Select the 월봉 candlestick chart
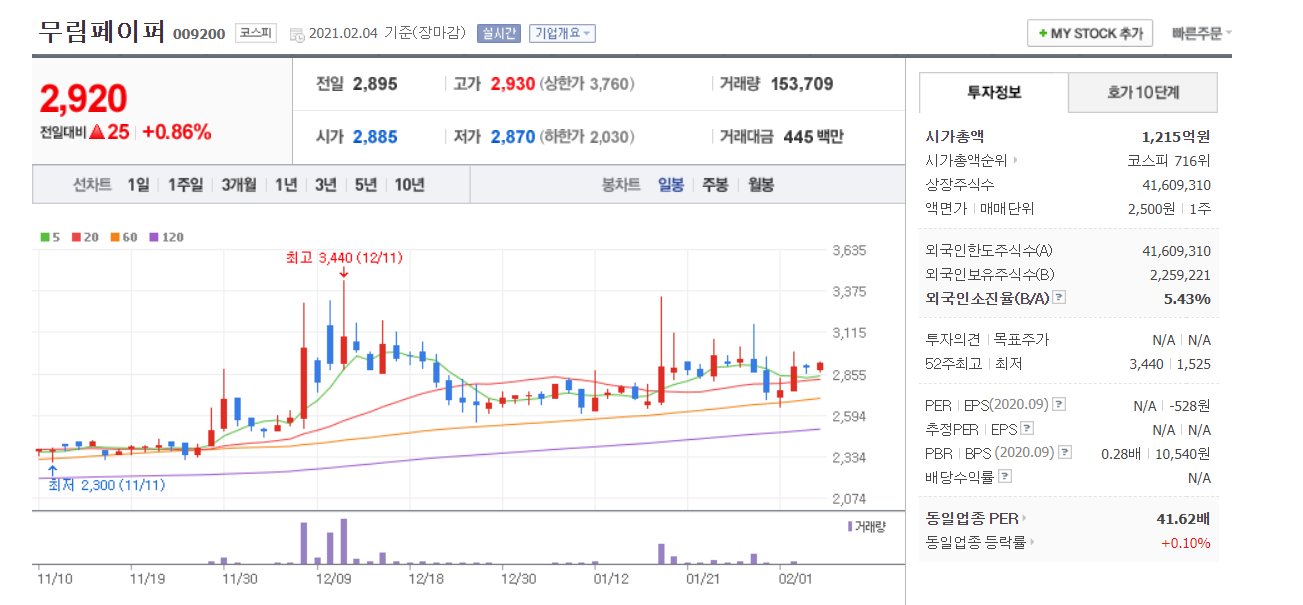Screen dimensions: 1303x605 [x=761, y=185]
